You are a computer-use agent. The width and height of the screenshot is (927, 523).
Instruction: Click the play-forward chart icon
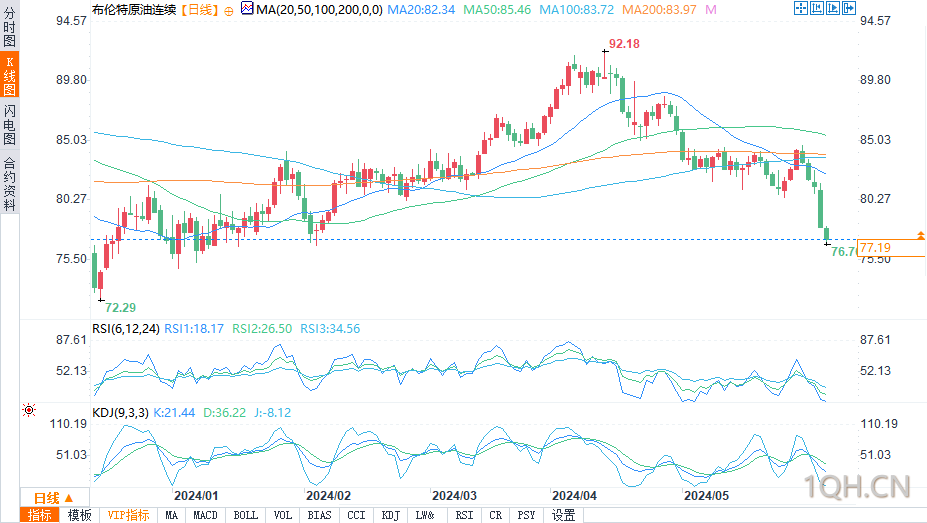point(833,8)
